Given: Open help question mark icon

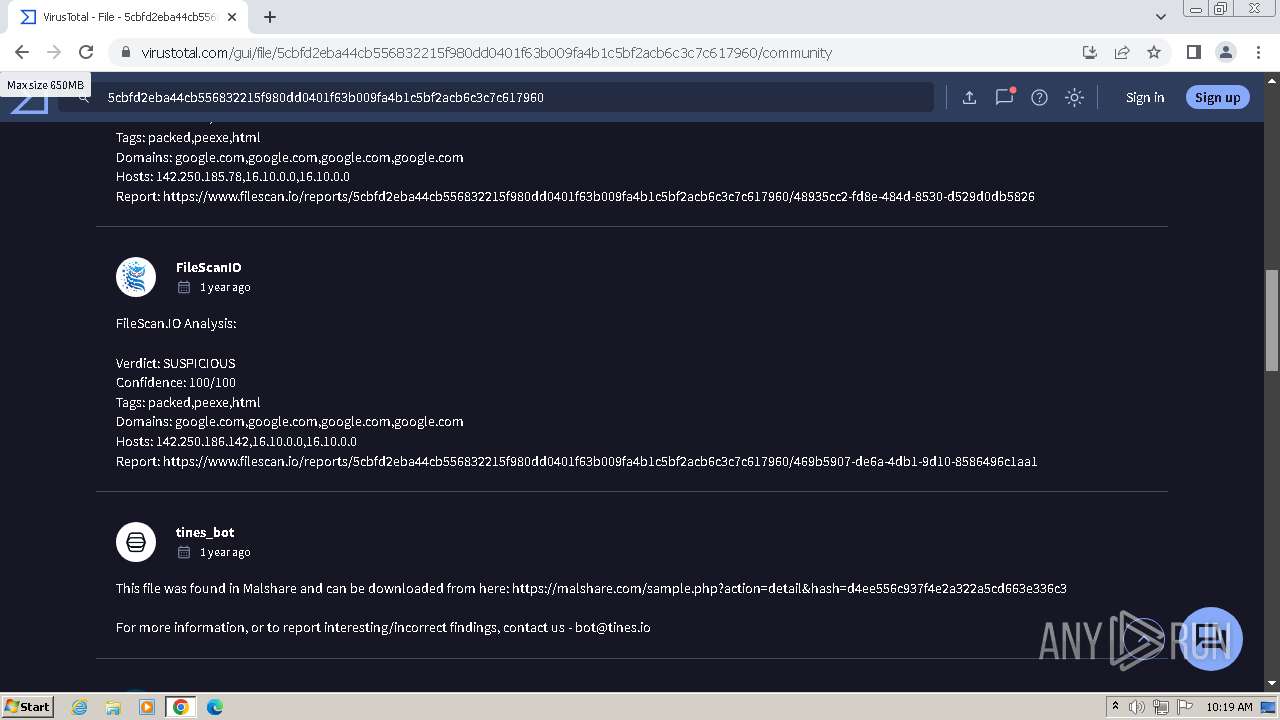Looking at the screenshot, I should 1039,97.
